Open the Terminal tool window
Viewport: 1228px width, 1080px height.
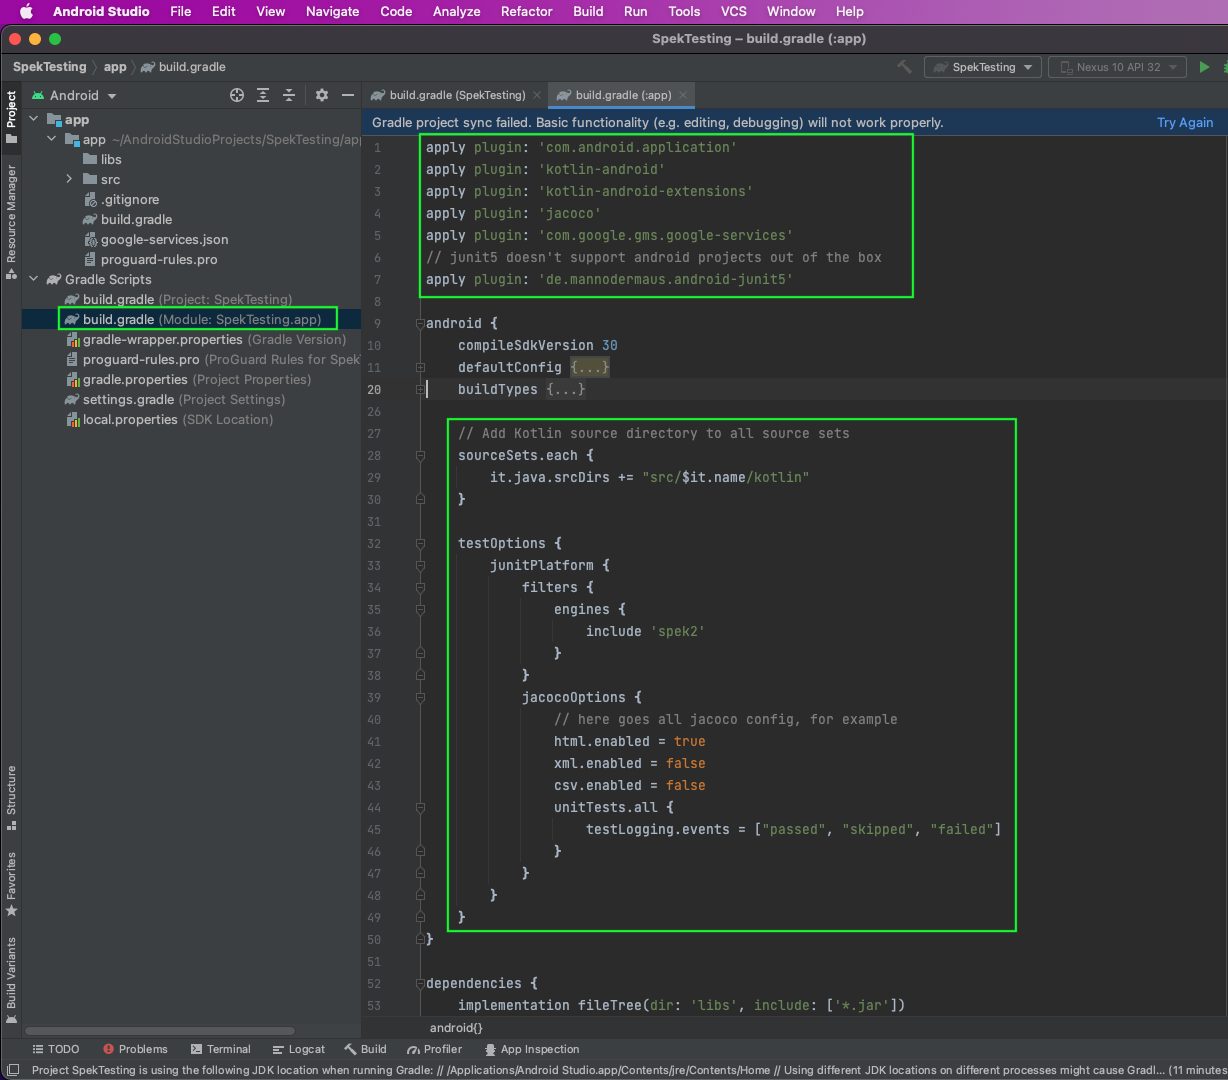(220, 1049)
